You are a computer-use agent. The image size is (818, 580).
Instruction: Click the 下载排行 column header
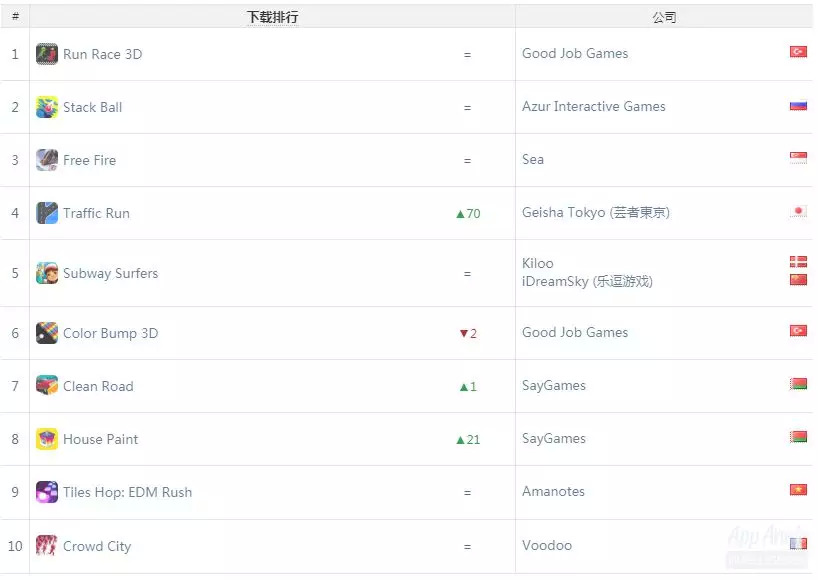[272, 17]
